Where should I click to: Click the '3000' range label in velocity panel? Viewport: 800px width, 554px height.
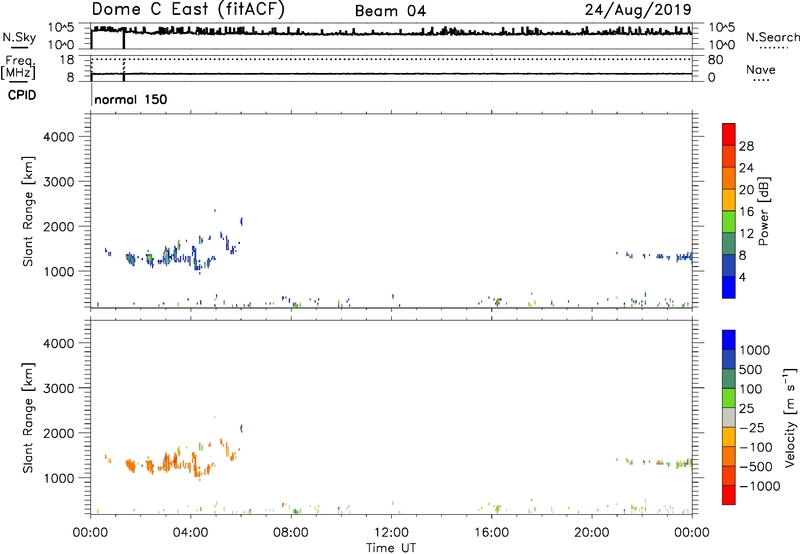pos(58,388)
